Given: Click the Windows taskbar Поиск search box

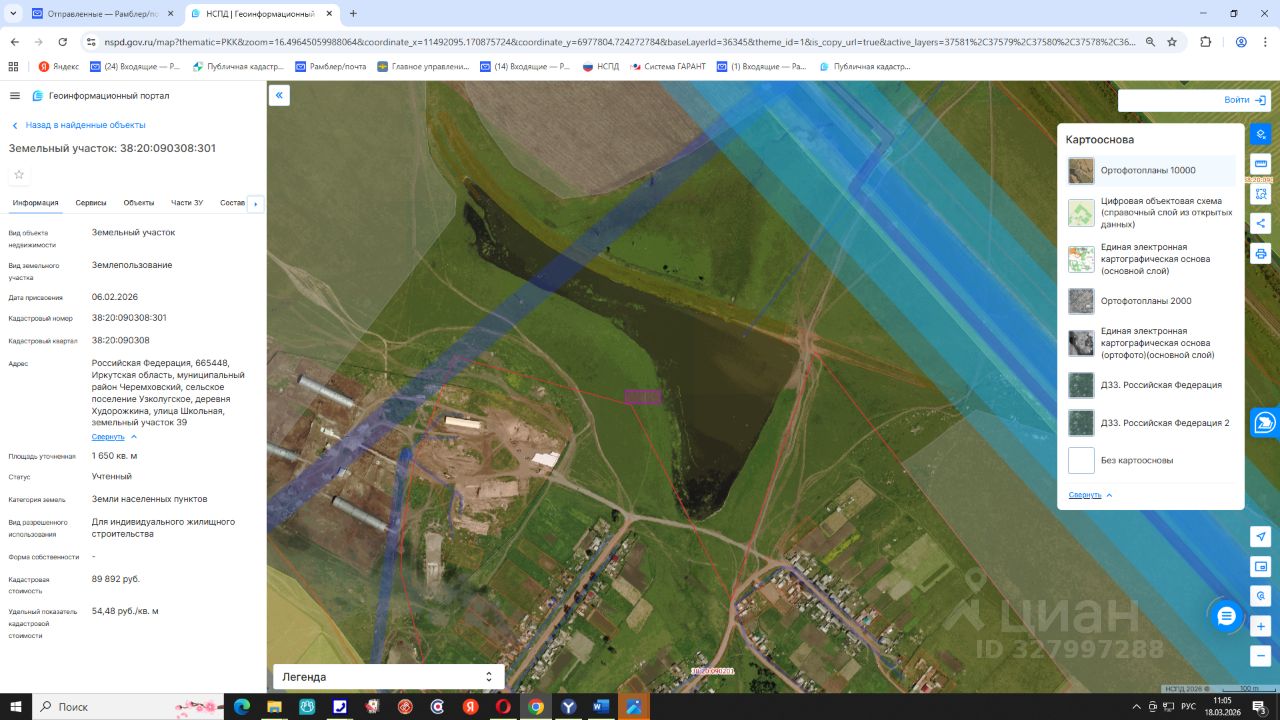Looking at the screenshot, I should coord(128,707).
